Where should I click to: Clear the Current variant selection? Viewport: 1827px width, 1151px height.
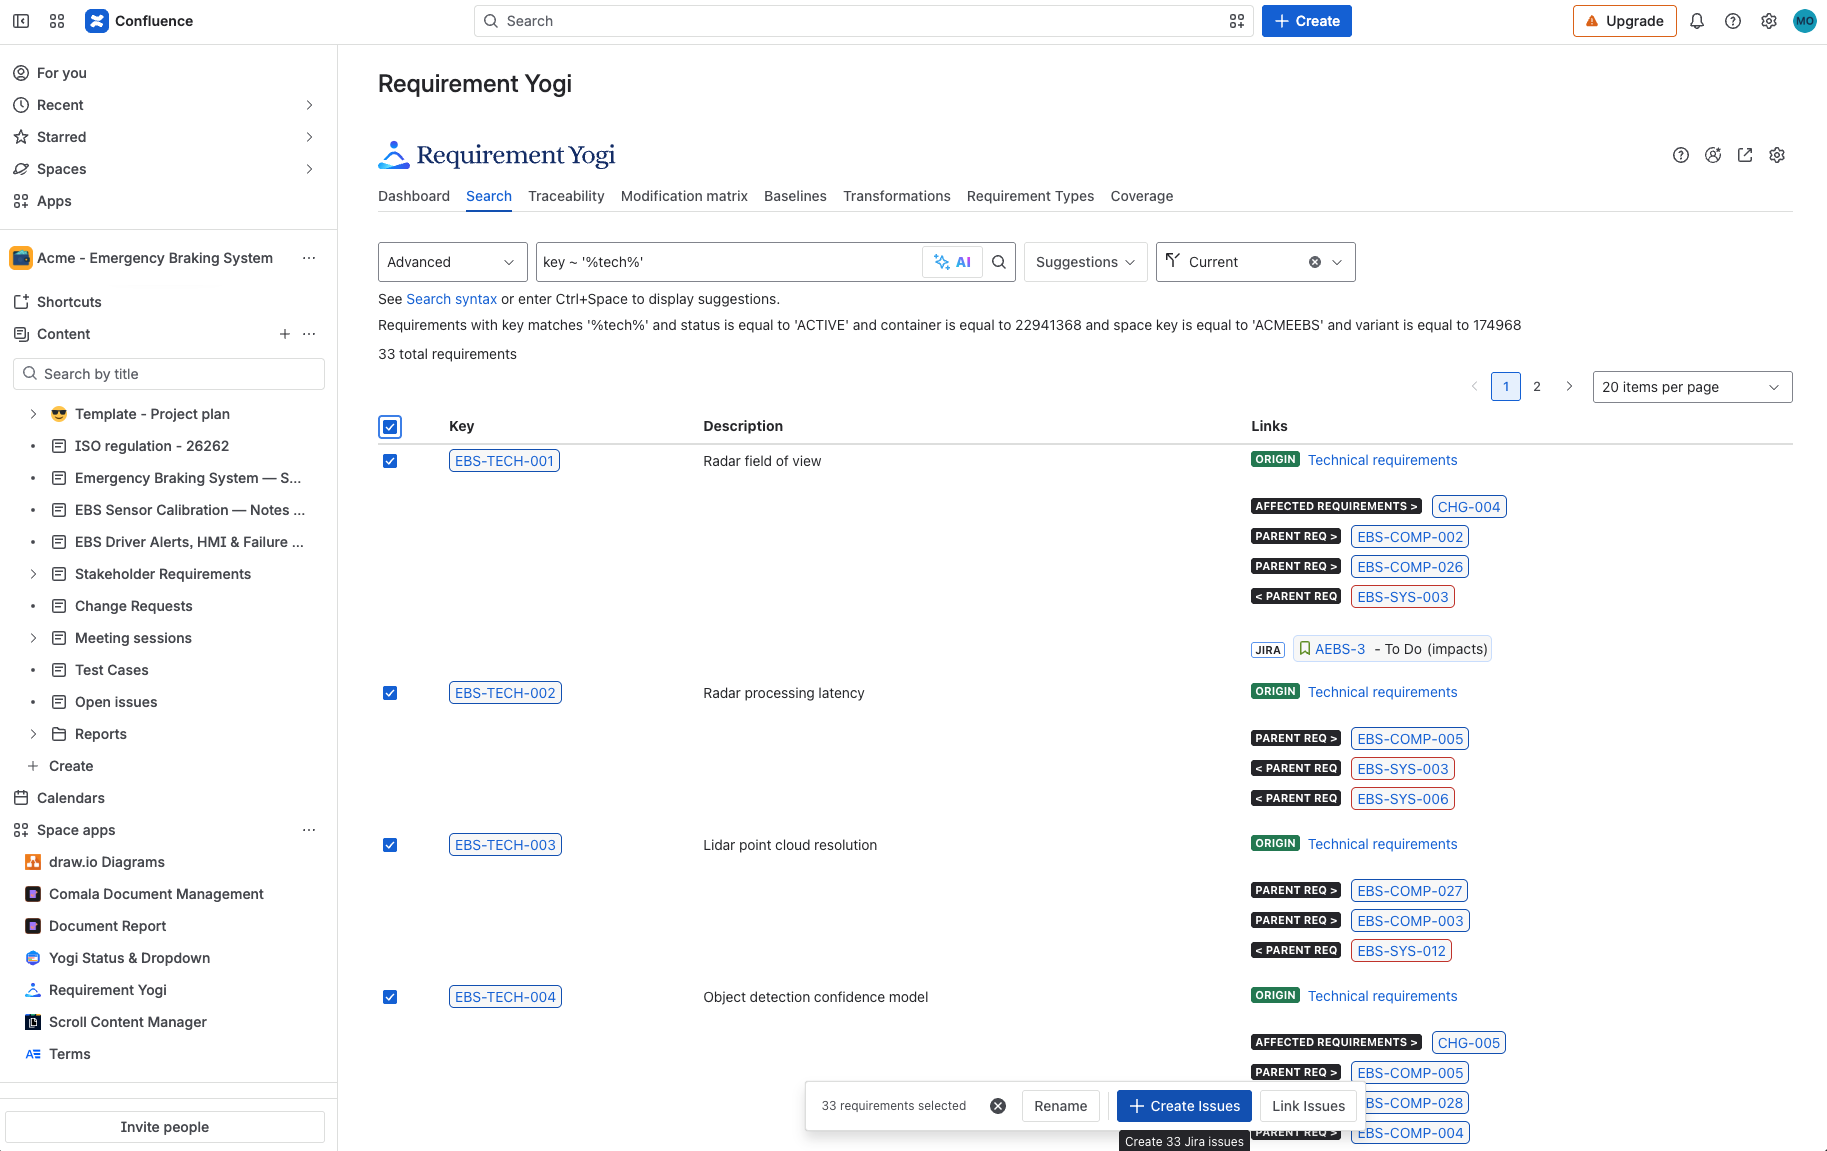1315,262
